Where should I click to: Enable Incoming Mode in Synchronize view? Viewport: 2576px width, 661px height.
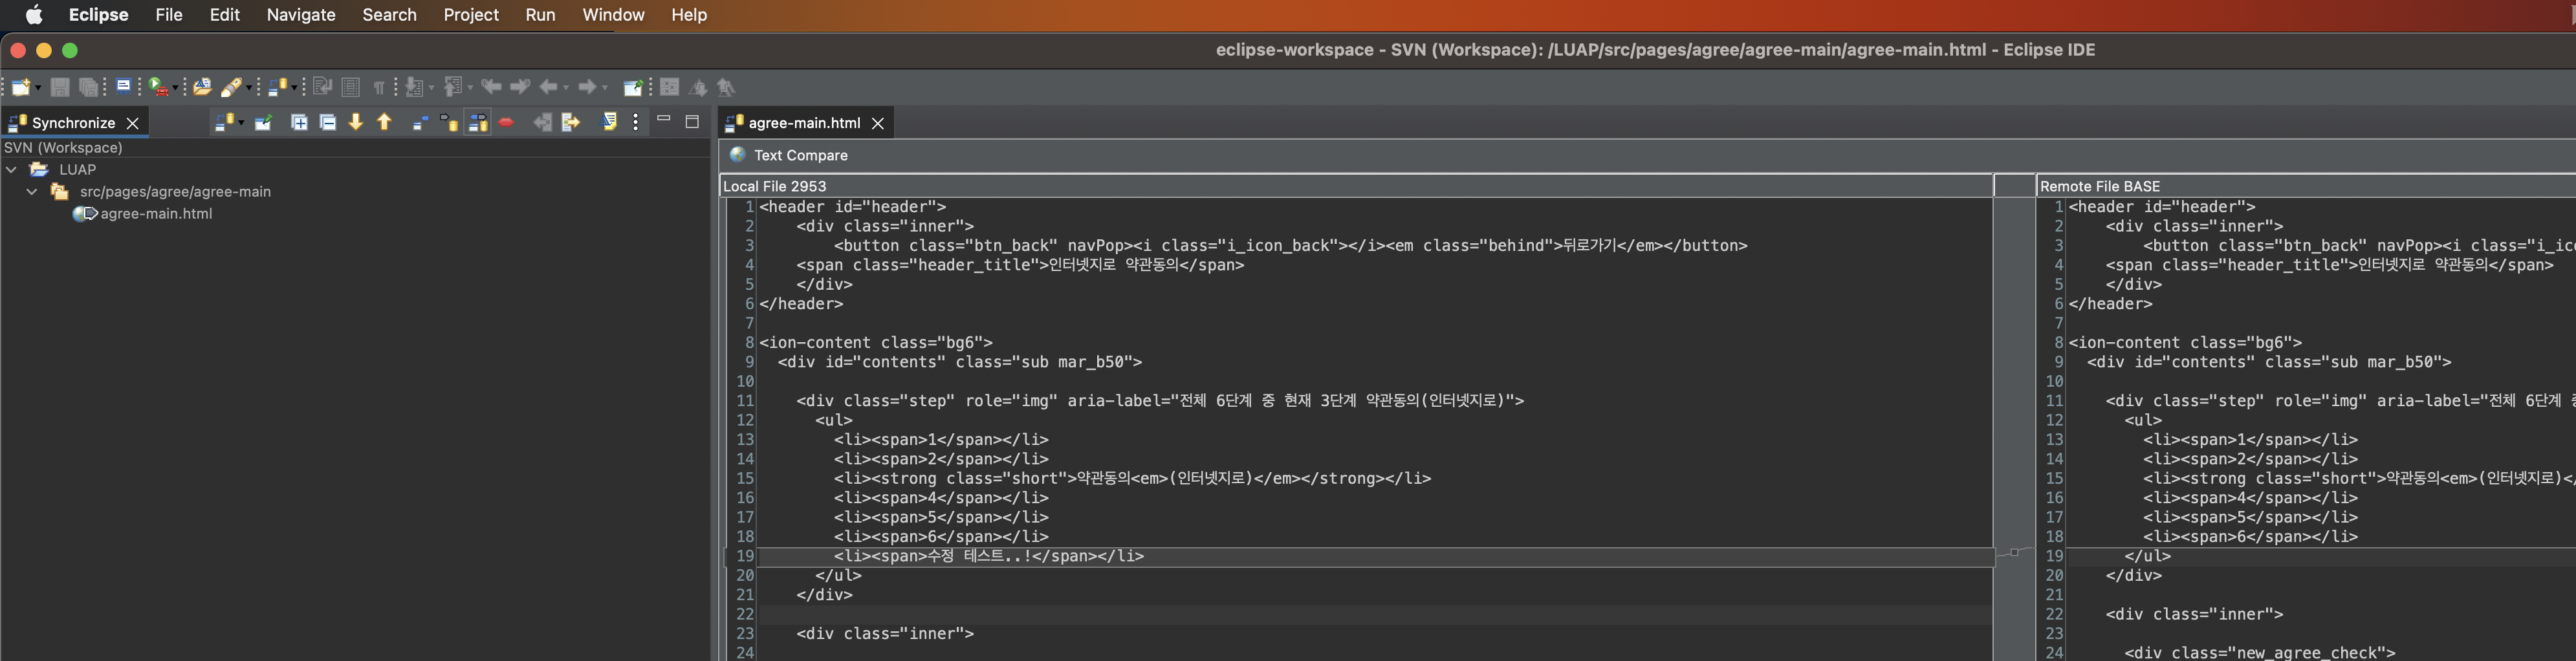420,122
